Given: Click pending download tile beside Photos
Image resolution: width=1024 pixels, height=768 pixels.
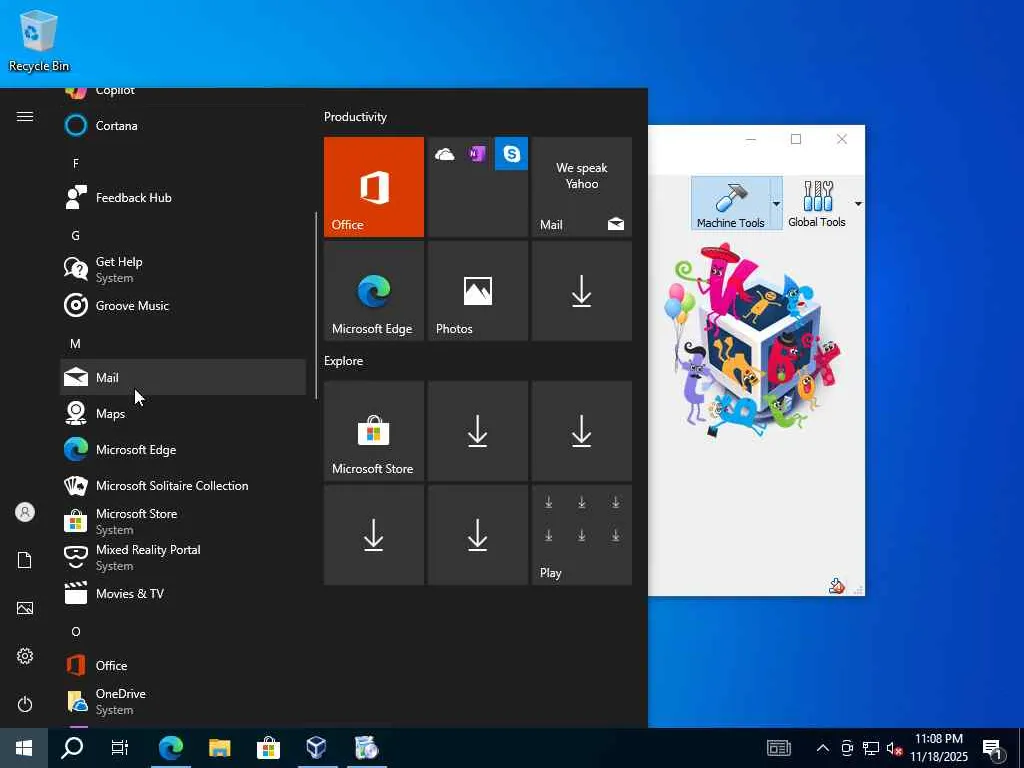Looking at the screenshot, I should coord(582,291).
